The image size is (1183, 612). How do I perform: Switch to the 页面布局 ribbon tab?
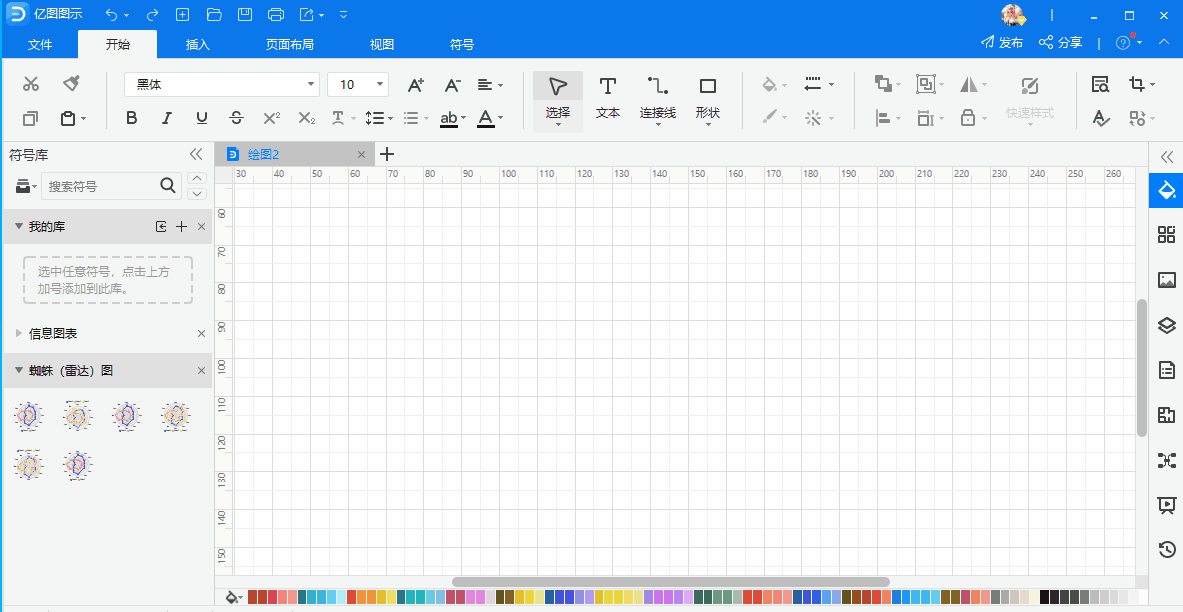tap(290, 45)
